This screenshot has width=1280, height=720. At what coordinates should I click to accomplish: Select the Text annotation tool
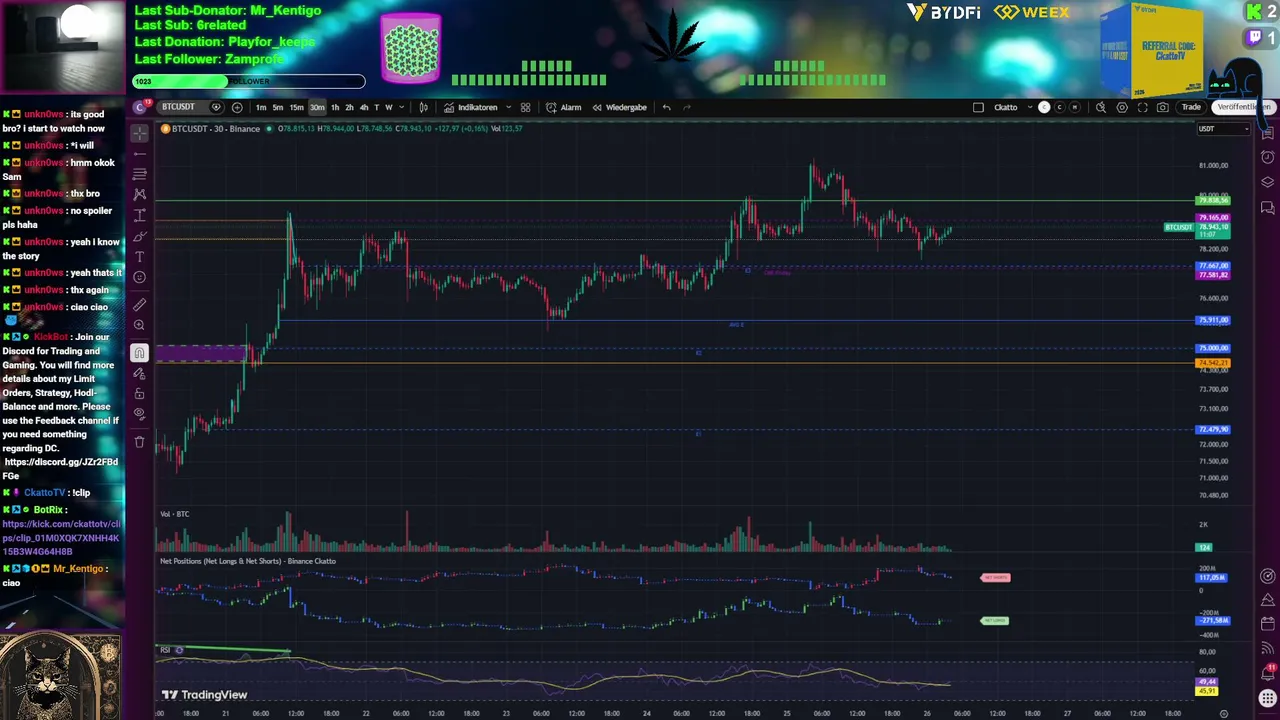click(140, 257)
